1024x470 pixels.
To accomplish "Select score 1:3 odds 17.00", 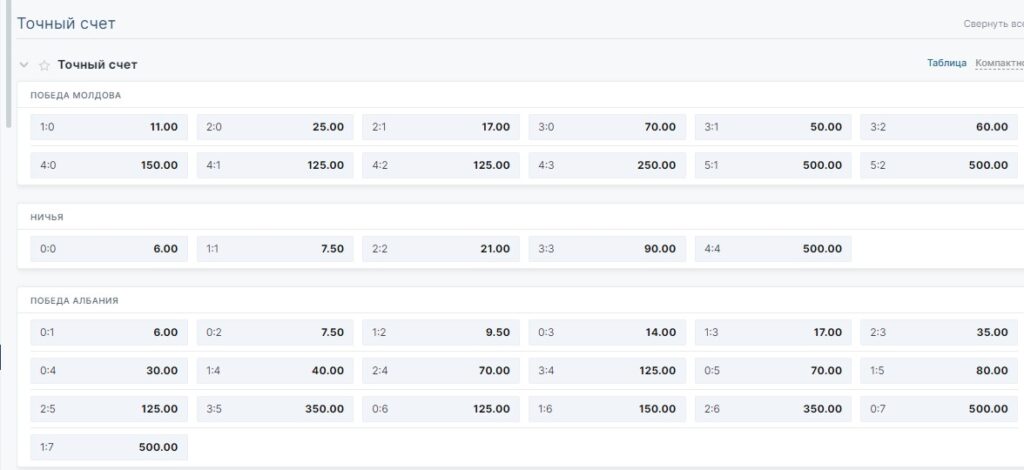I will (773, 332).
